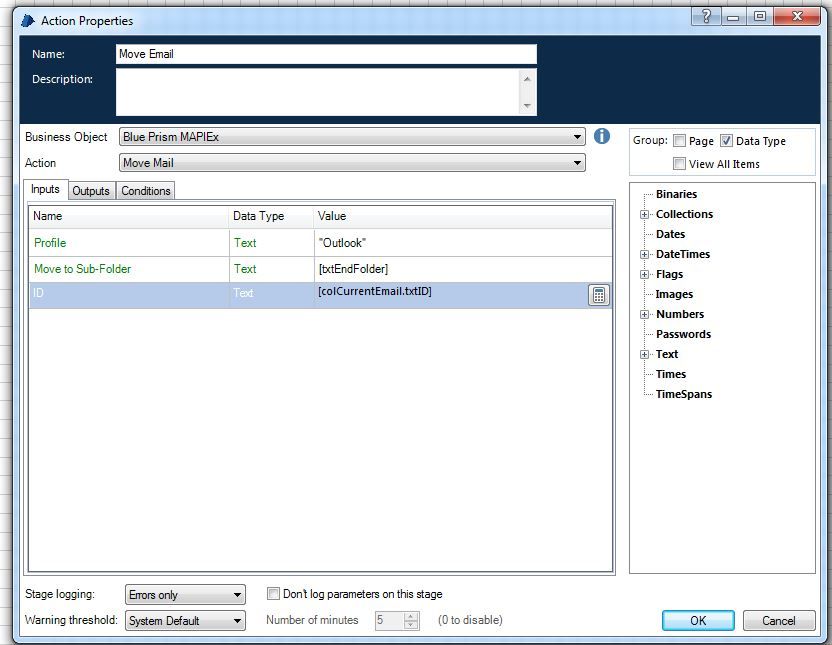Image resolution: width=832 pixels, height=645 pixels.
Task: Open the business object info icon
Action: pyautogui.click(x=601, y=136)
